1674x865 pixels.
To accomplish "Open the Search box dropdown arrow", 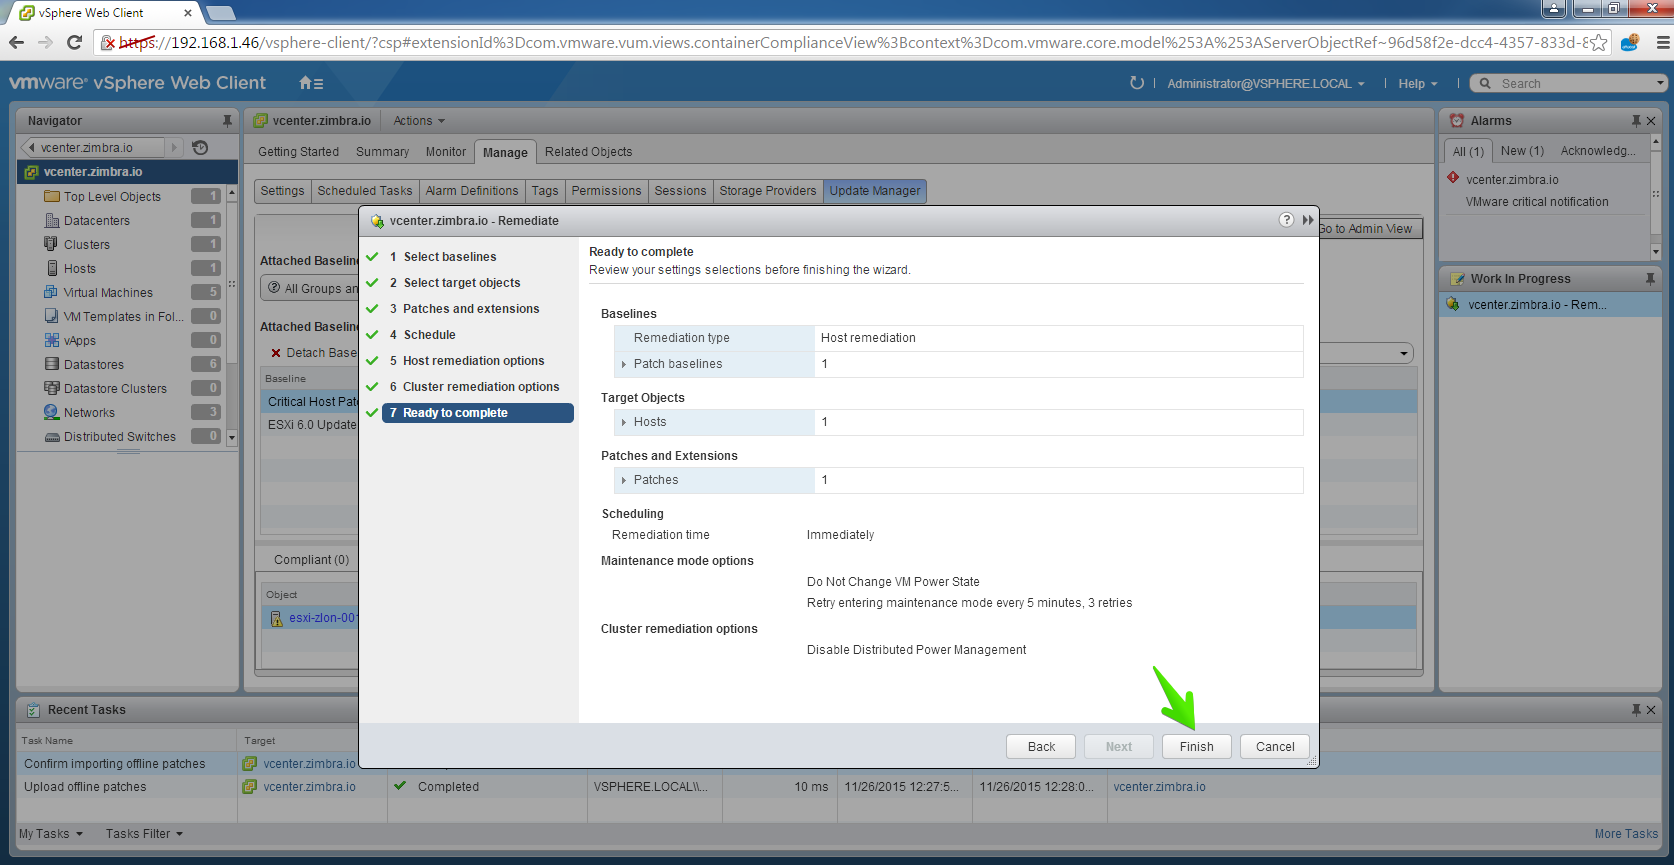I will pos(1661,84).
